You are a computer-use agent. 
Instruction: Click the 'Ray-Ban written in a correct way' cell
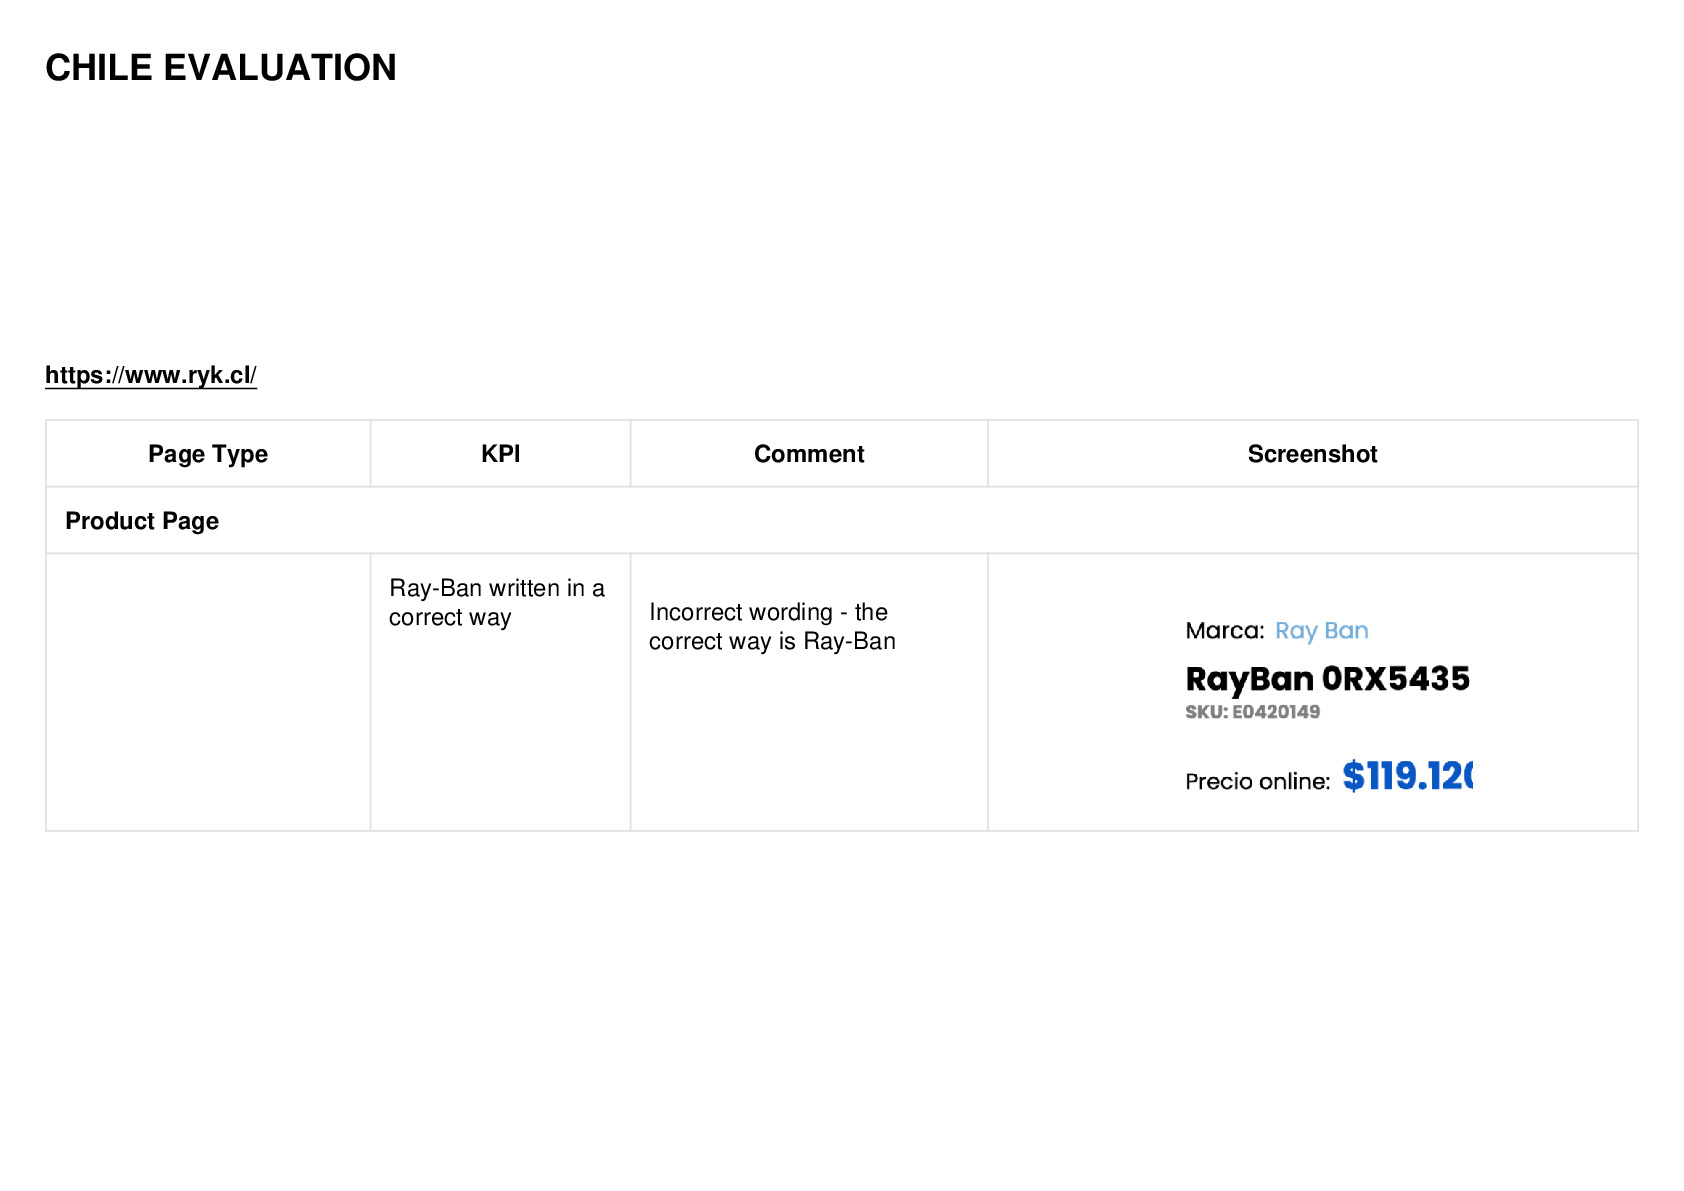pyautogui.click(x=501, y=692)
